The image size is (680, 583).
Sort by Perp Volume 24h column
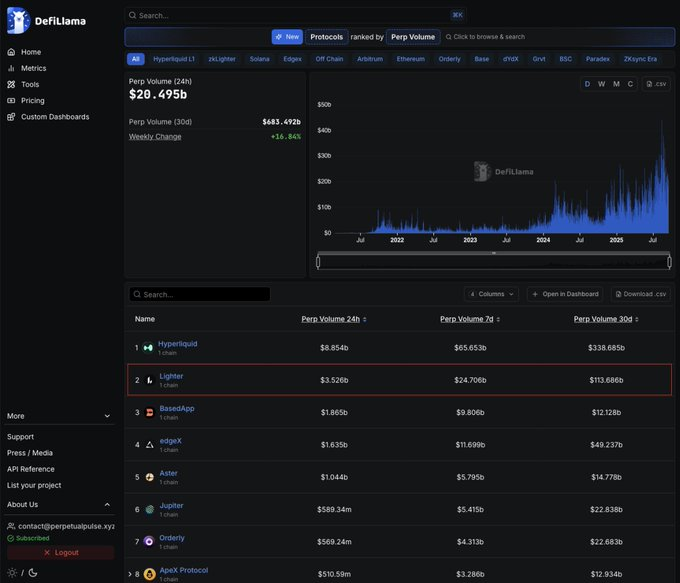(x=334, y=319)
